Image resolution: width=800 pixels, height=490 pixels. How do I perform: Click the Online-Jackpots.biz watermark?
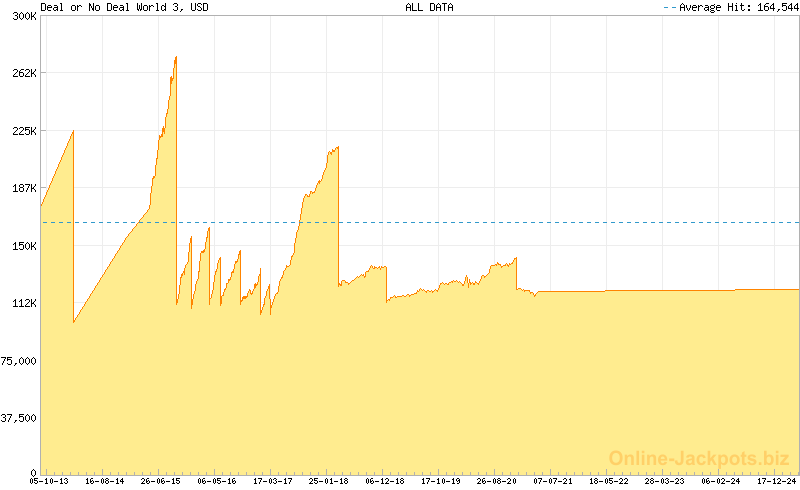coord(699,458)
